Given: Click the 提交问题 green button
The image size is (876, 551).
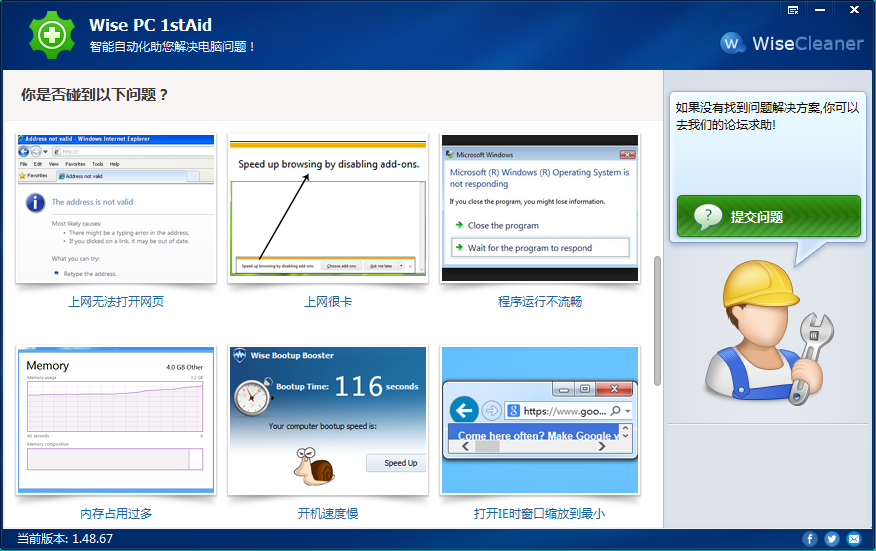Looking at the screenshot, I should pos(768,216).
